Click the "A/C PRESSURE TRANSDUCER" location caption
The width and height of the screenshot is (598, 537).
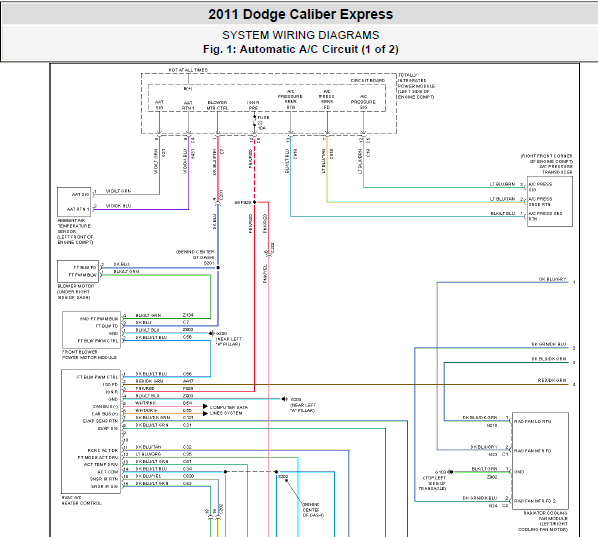tap(547, 164)
